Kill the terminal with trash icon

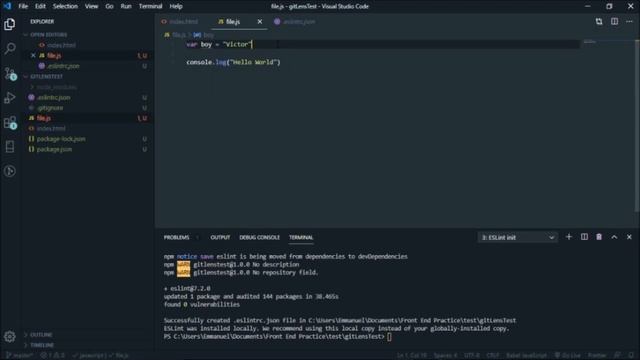point(599,237)
